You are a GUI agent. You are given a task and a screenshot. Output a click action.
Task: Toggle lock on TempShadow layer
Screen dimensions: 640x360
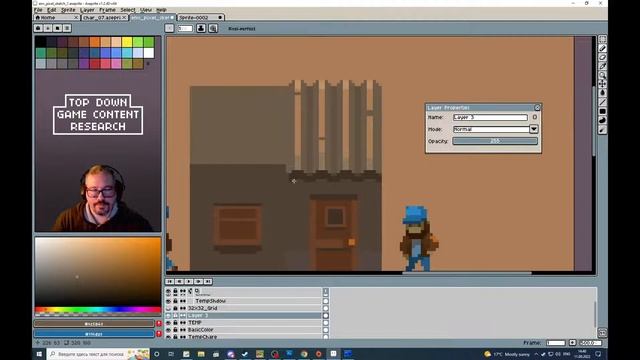176,301
